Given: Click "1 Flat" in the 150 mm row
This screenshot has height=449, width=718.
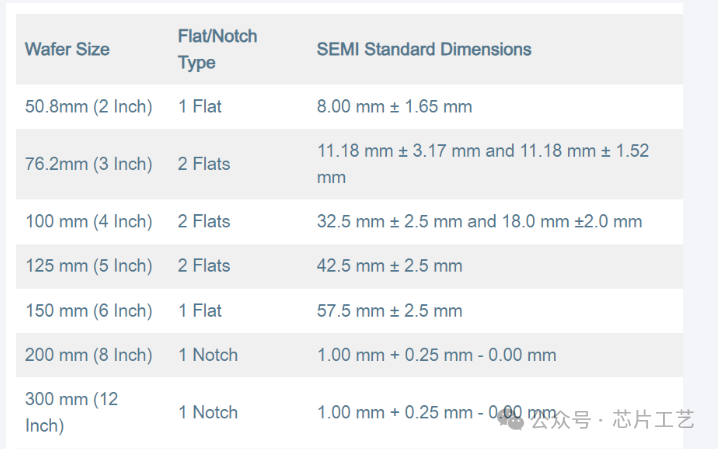Looking at the screenshot, I should (x=200, y=311).
